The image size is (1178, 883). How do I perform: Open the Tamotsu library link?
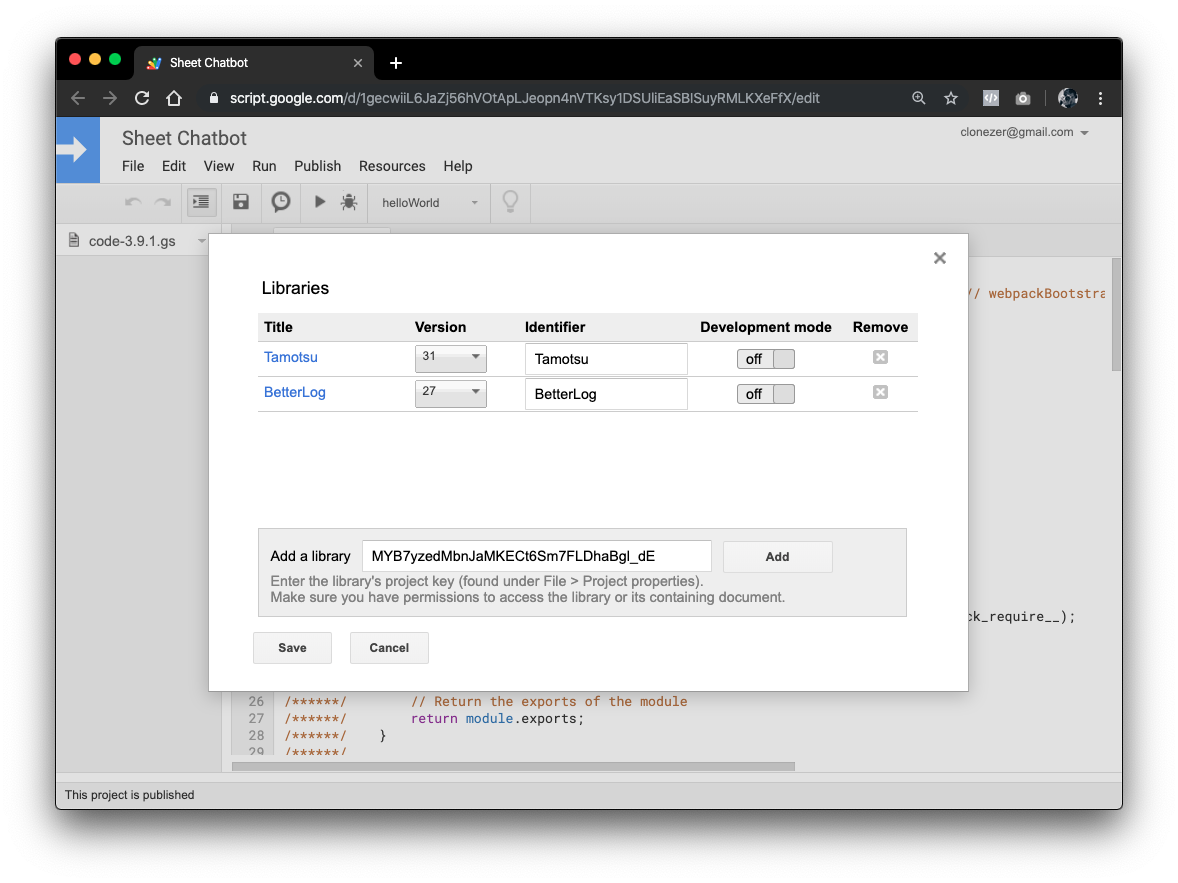(291, 357)
